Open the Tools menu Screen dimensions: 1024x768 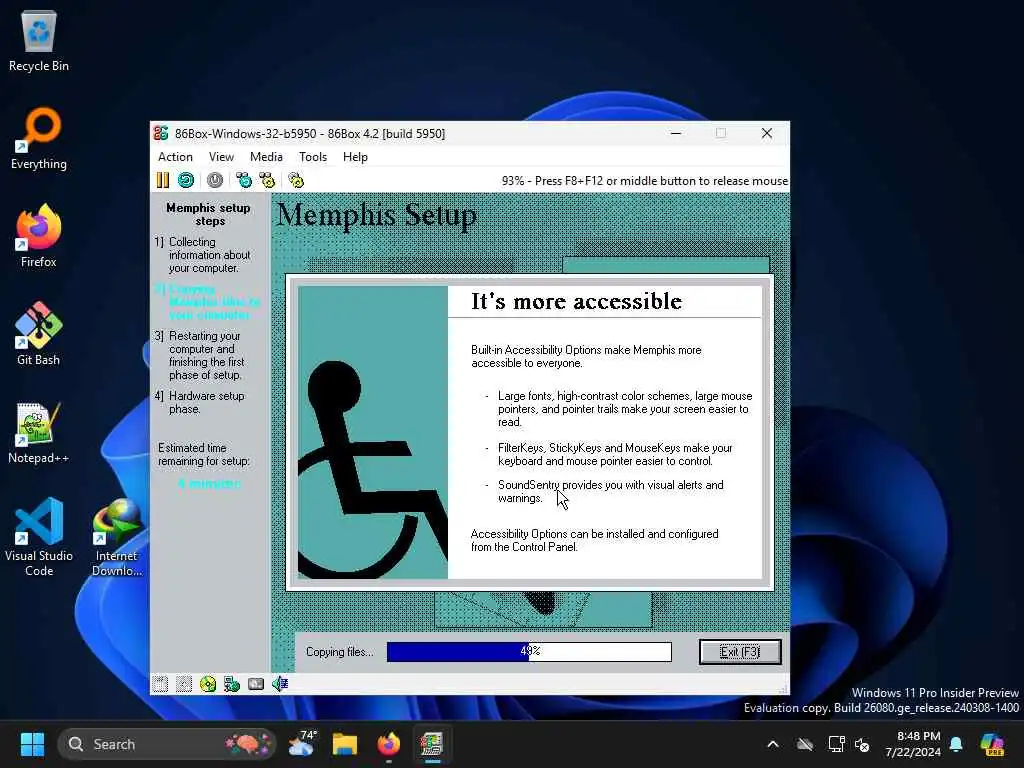coord(313,157)
